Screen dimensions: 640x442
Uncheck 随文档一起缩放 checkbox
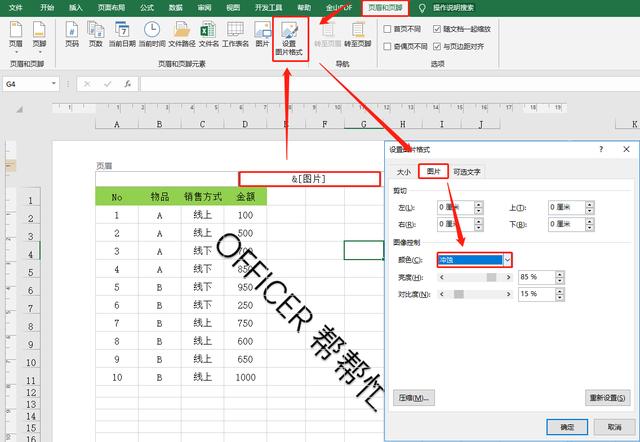tap(437, 29)
